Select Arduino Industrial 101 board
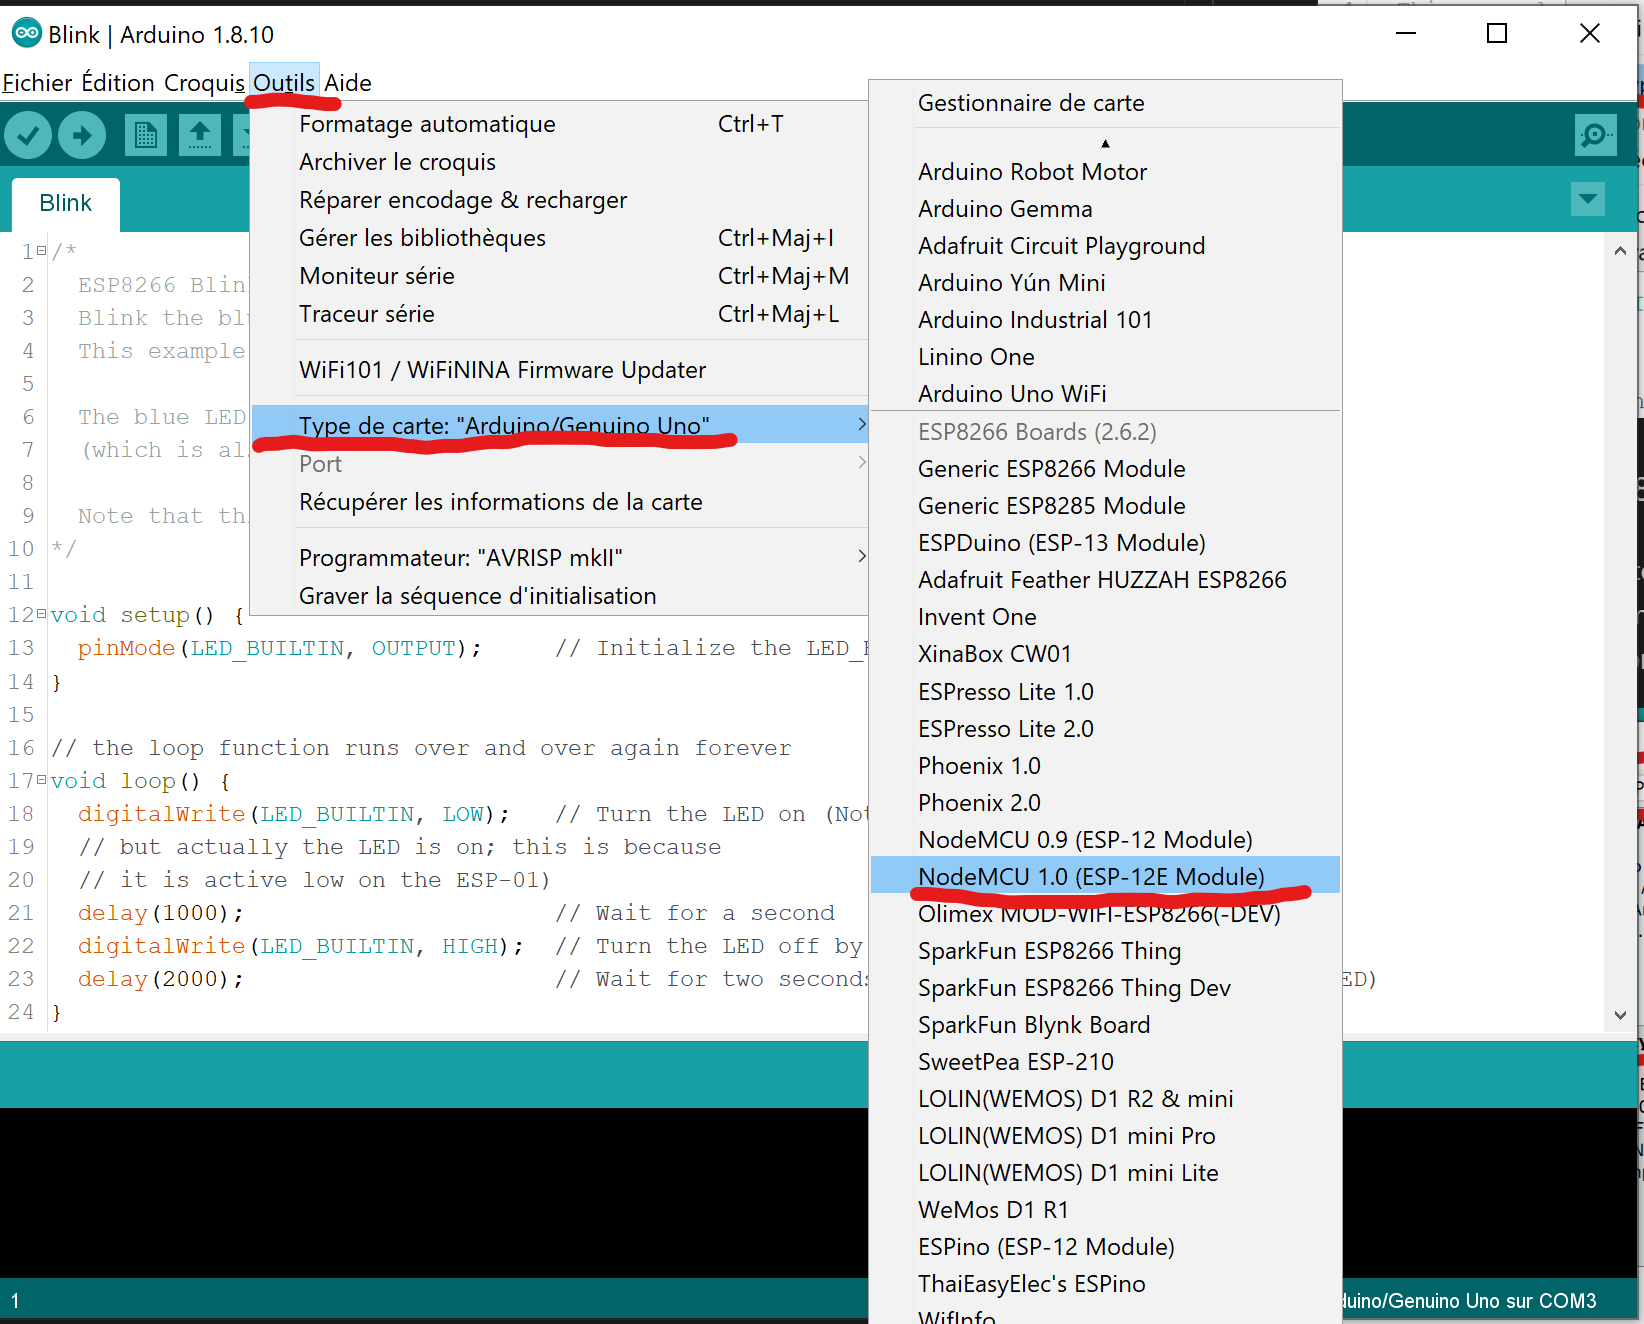Screen dimensions: 1644x1324 pos(1105,320)
